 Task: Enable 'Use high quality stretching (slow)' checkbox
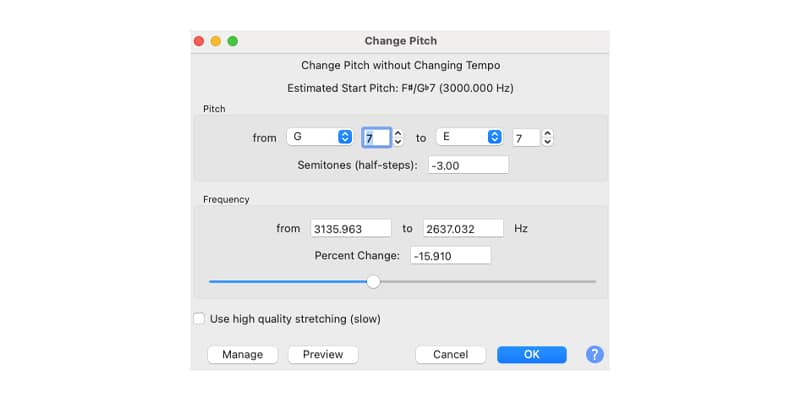click(199, 319)
